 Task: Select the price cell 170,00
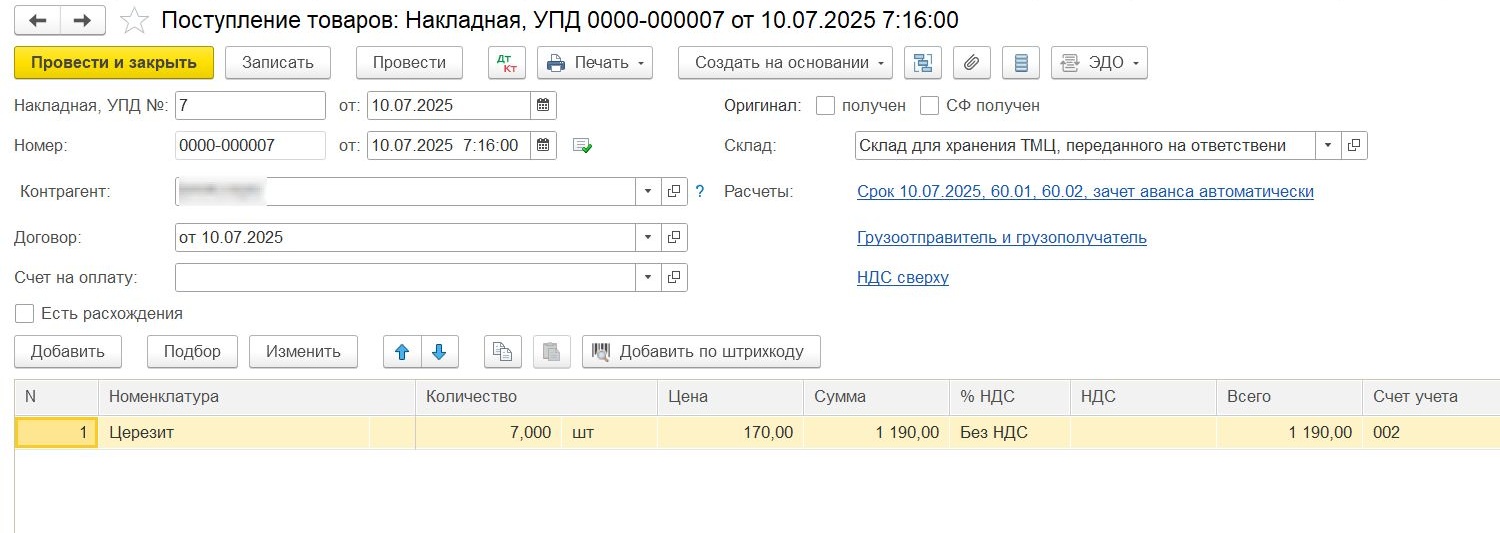coord(730,433)
